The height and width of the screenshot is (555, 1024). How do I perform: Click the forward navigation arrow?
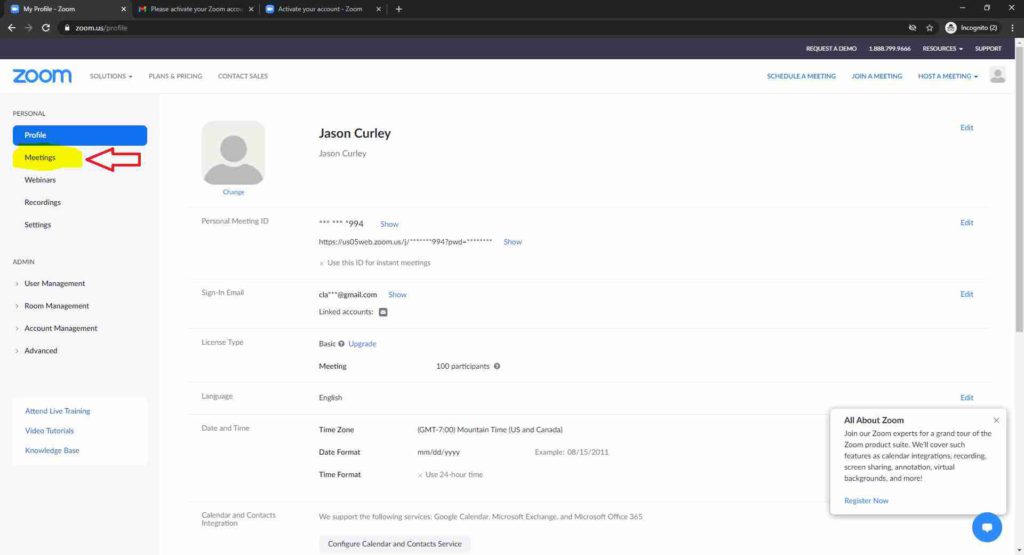coord(28,27)
